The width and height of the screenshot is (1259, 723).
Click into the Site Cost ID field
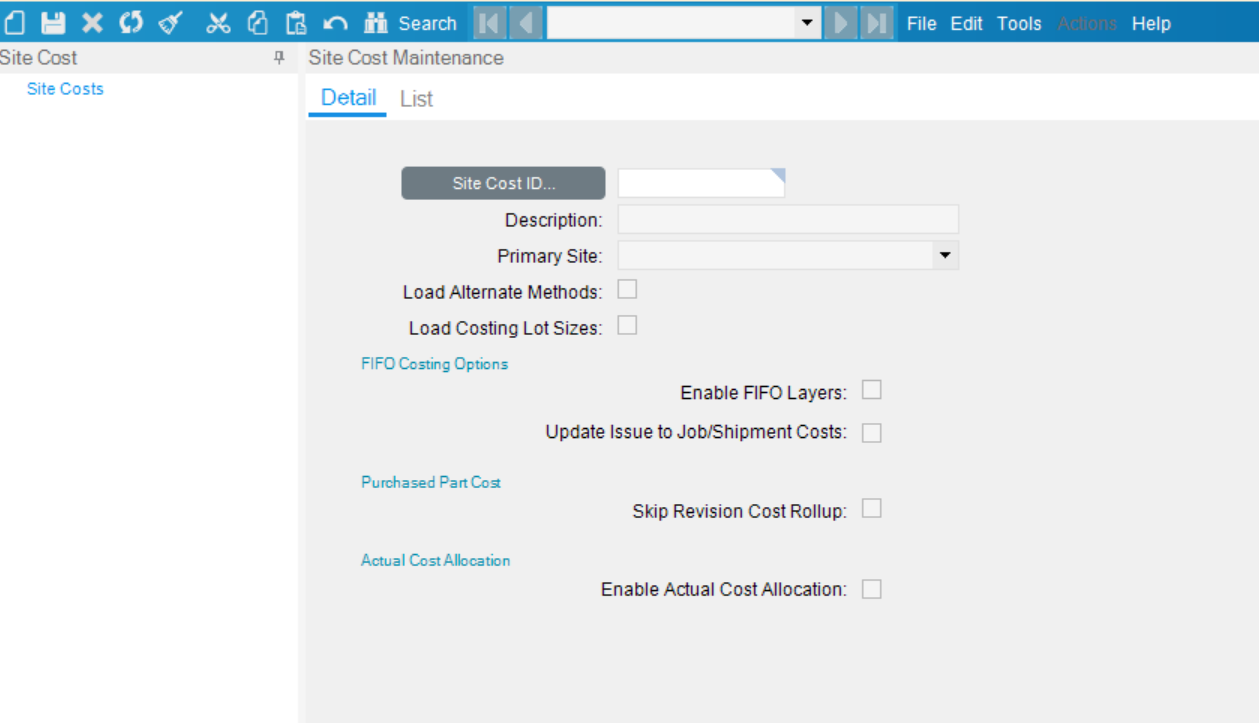[701, 183]
